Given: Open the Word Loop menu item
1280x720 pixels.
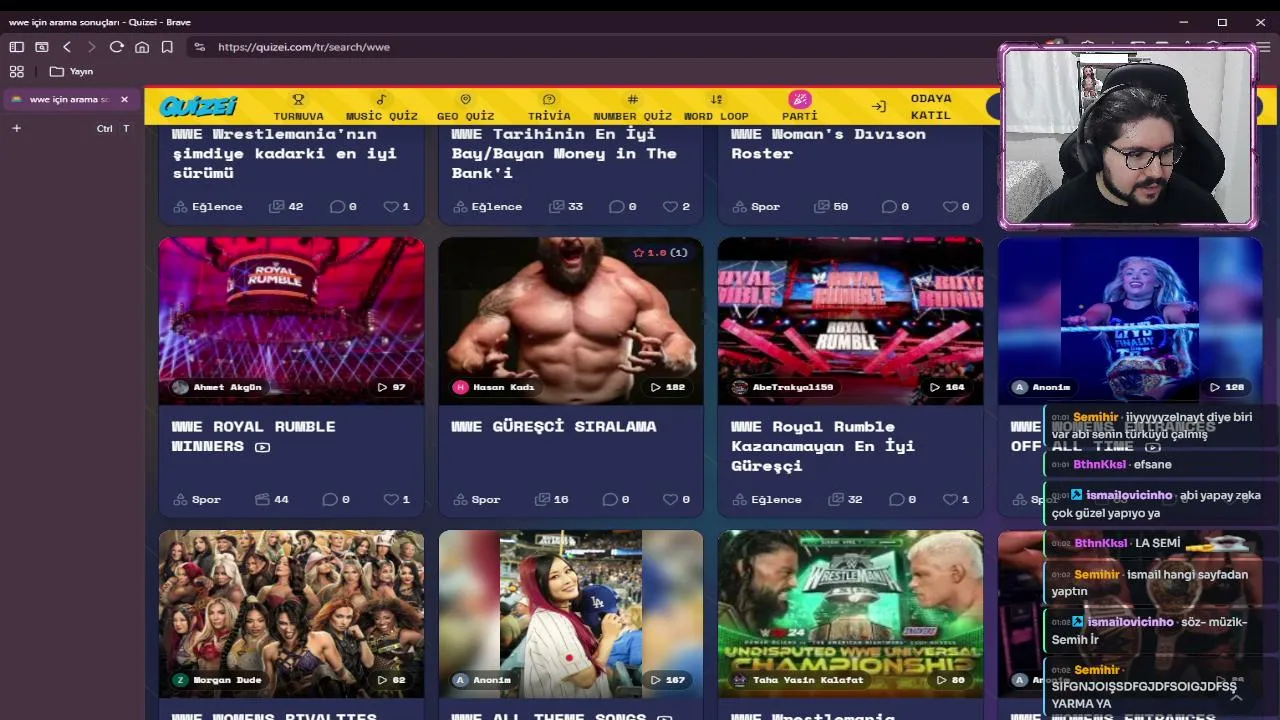Looking at the screenshot, I should tap(716, 107).
